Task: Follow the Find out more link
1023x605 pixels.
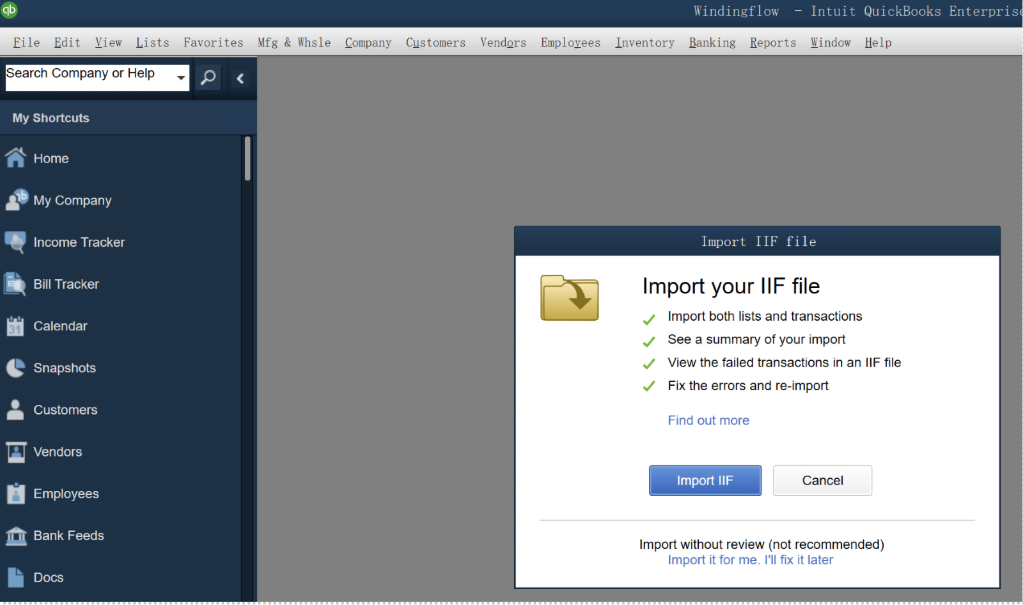Action: point(709,420)
